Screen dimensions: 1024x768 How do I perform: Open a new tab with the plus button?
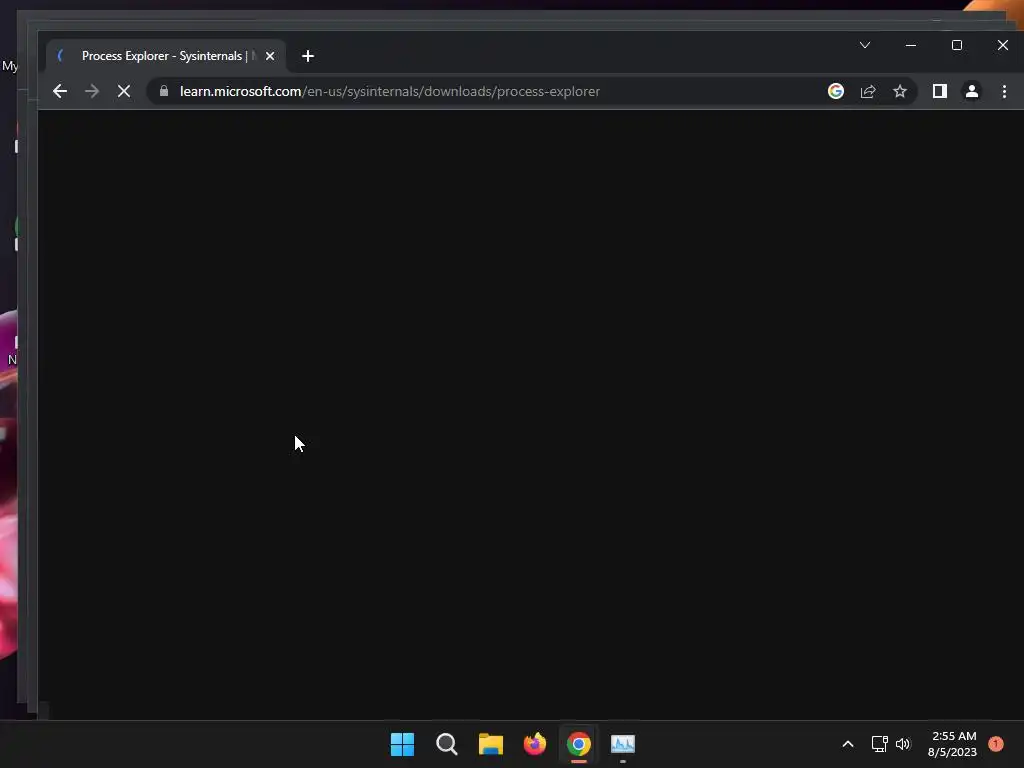(308, 56)
